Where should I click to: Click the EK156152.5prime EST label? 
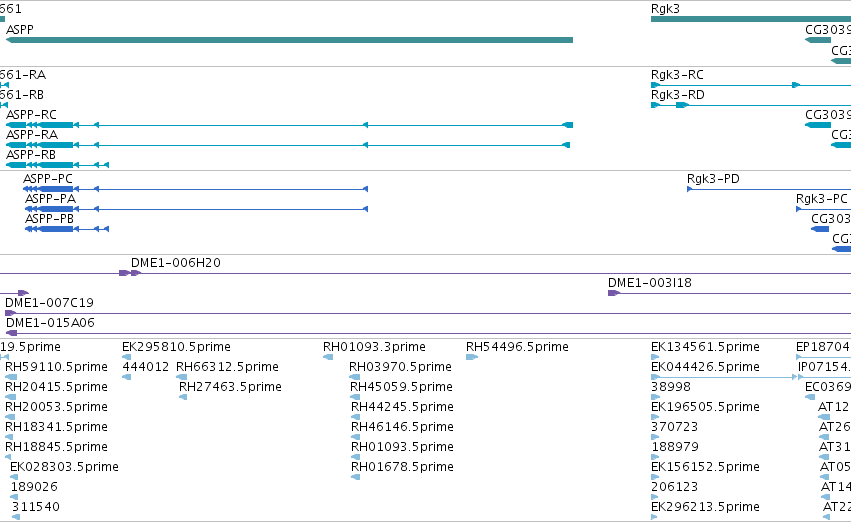[x=705, y=467]
